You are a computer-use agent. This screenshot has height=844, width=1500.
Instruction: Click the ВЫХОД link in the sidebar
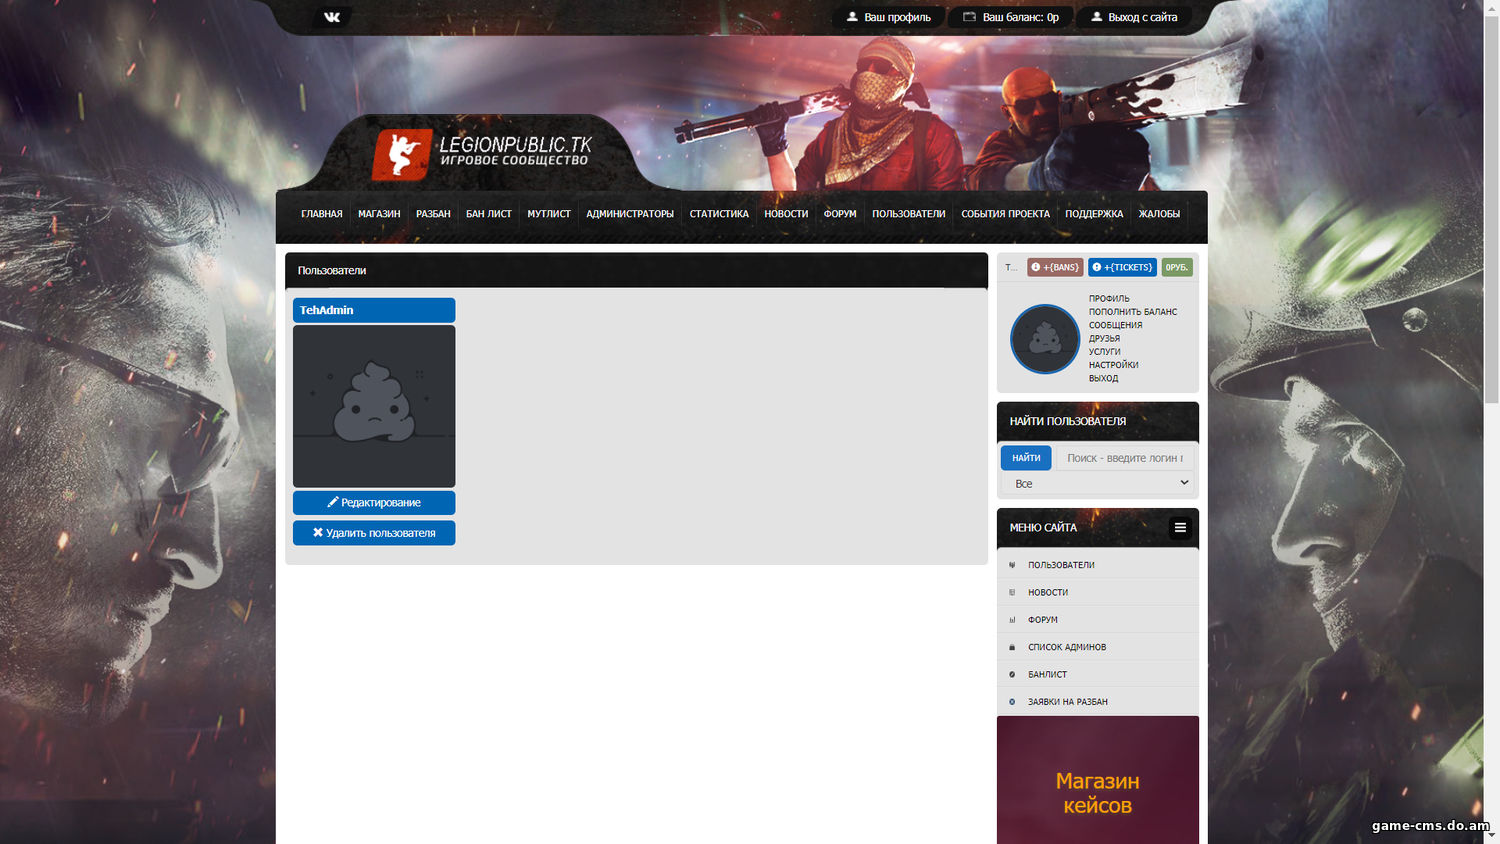(1104, 378)
